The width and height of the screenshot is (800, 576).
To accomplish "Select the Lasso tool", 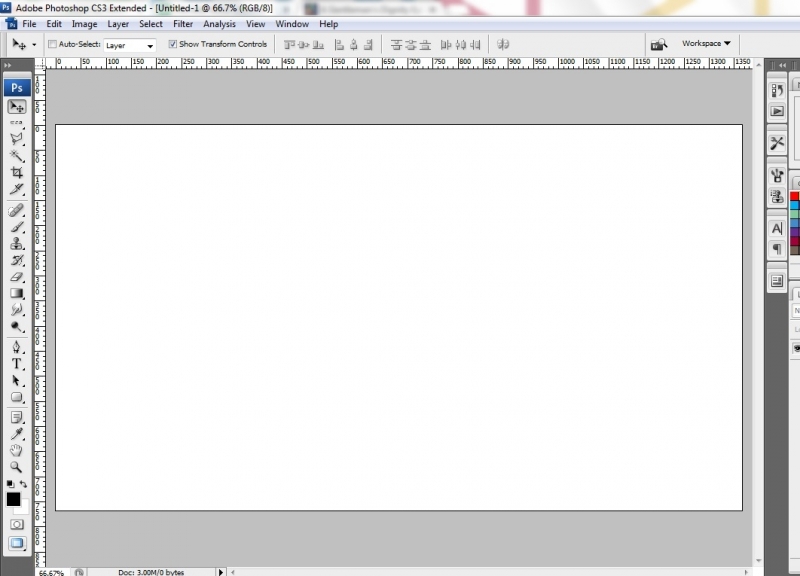I will [17, 139].
